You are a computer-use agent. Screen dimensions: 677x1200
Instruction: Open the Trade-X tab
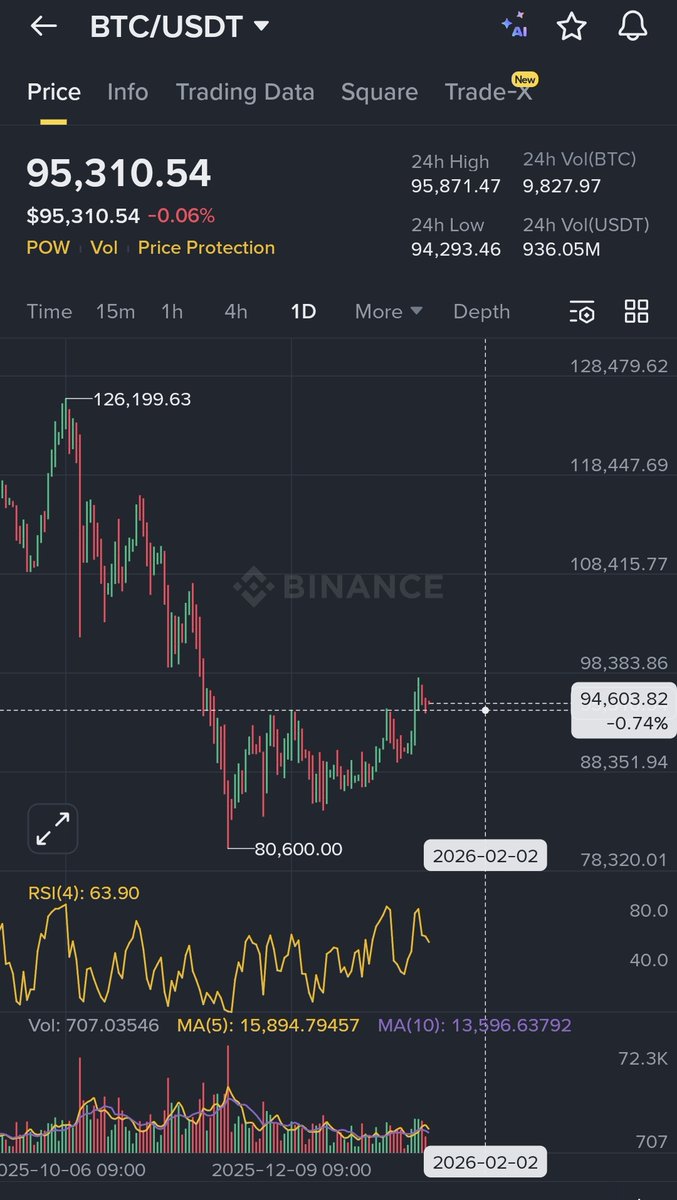[489, 92]
